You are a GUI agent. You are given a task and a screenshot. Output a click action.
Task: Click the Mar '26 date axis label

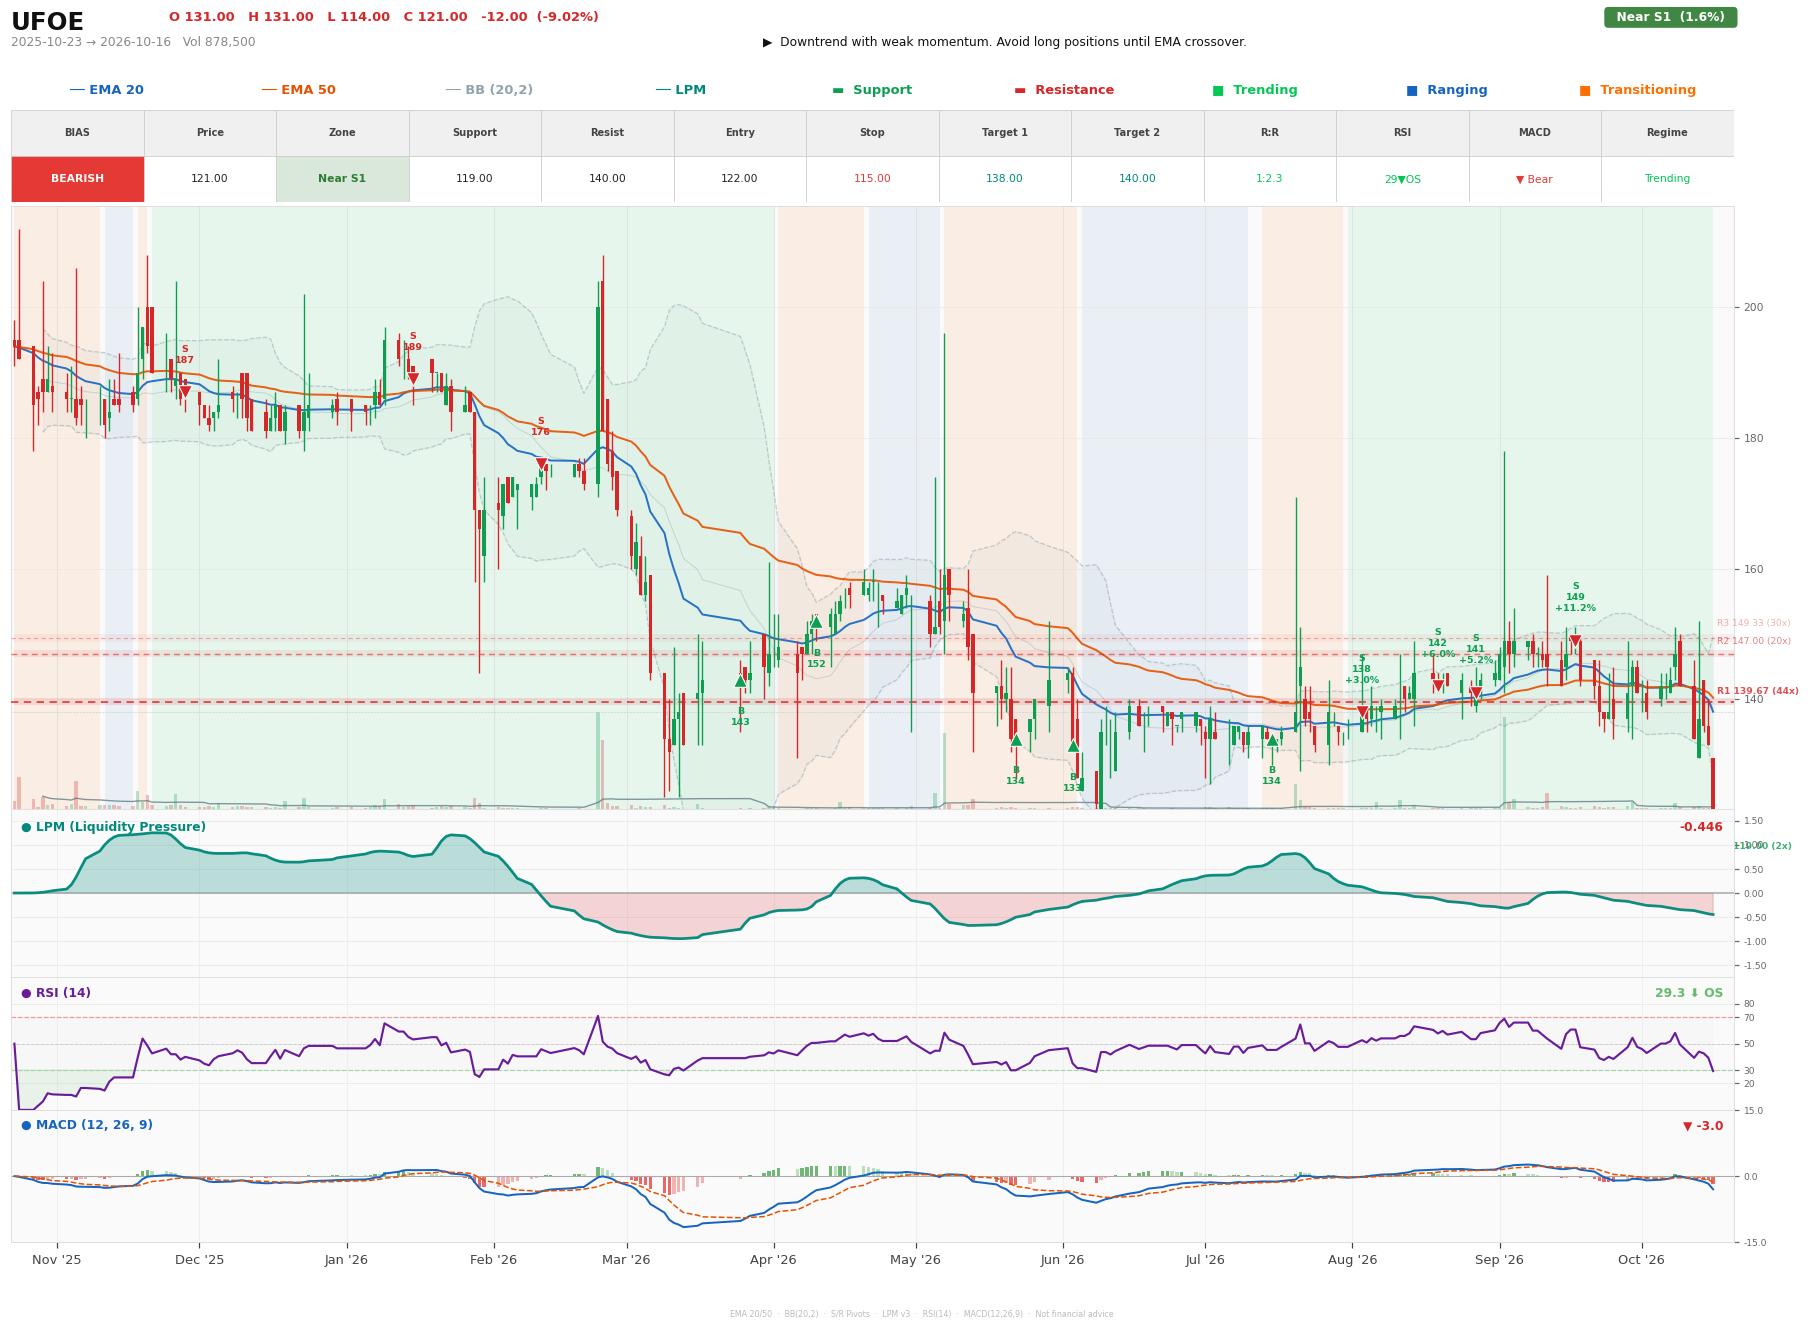(626, 1260)
